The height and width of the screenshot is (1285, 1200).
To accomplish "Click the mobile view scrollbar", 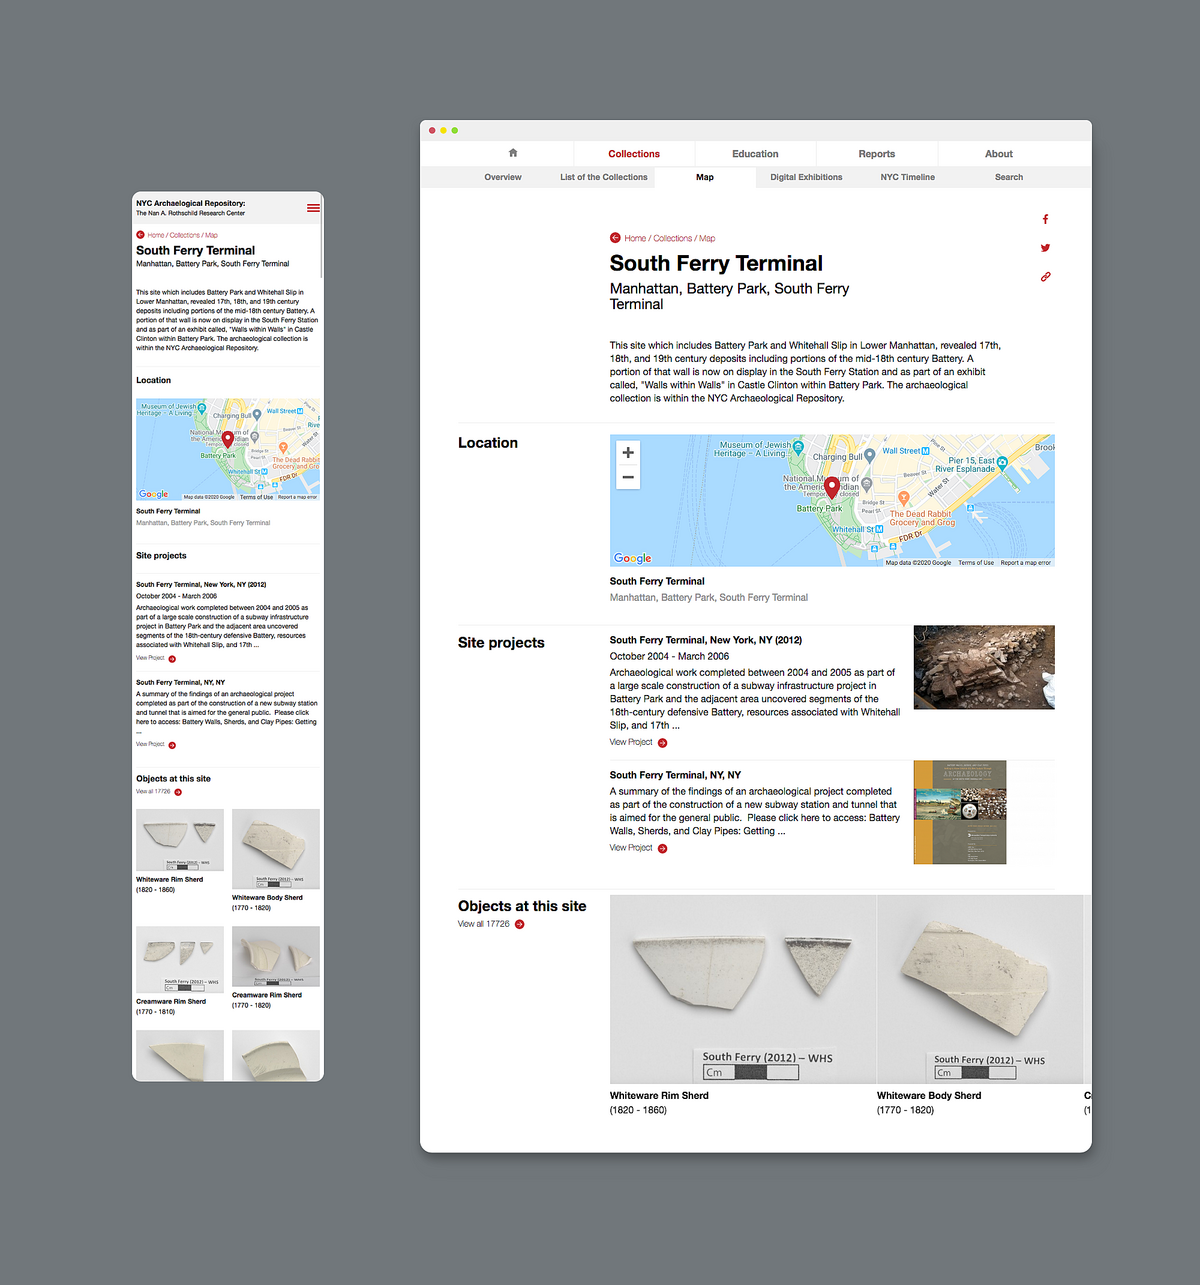I will [x=321, y=240].
